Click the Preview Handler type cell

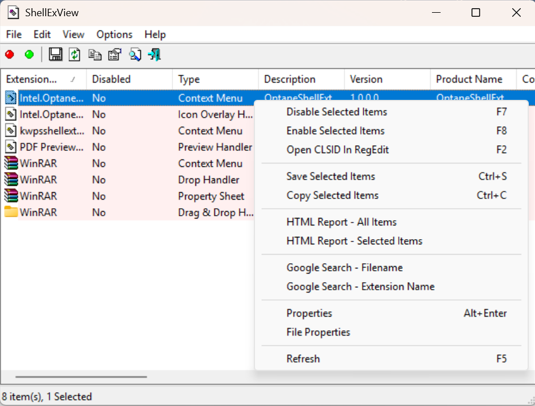(x=215, y=147)
